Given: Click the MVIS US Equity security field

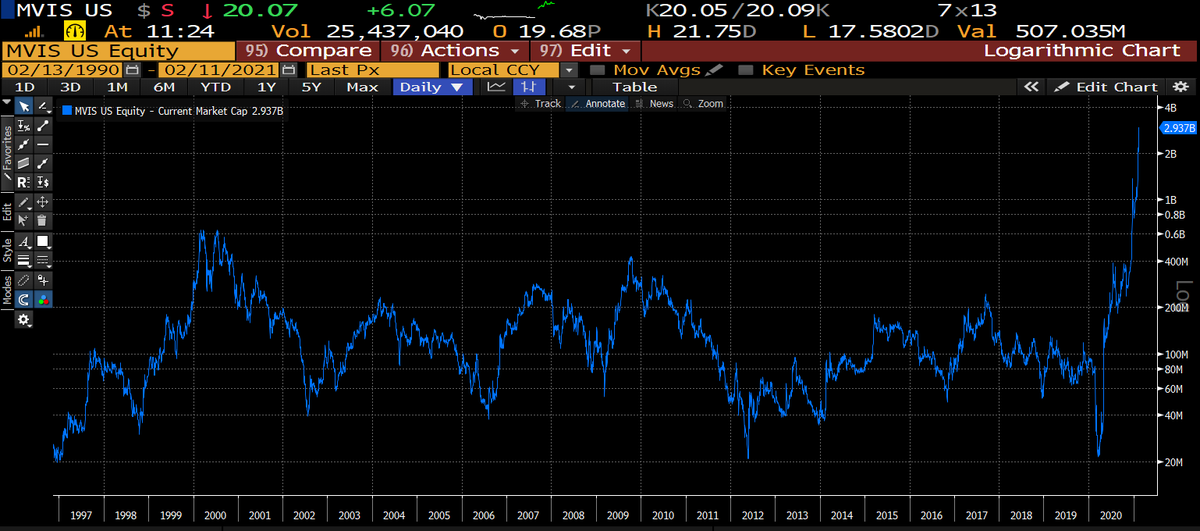Looking at the screenshot, I should point(118,50).
